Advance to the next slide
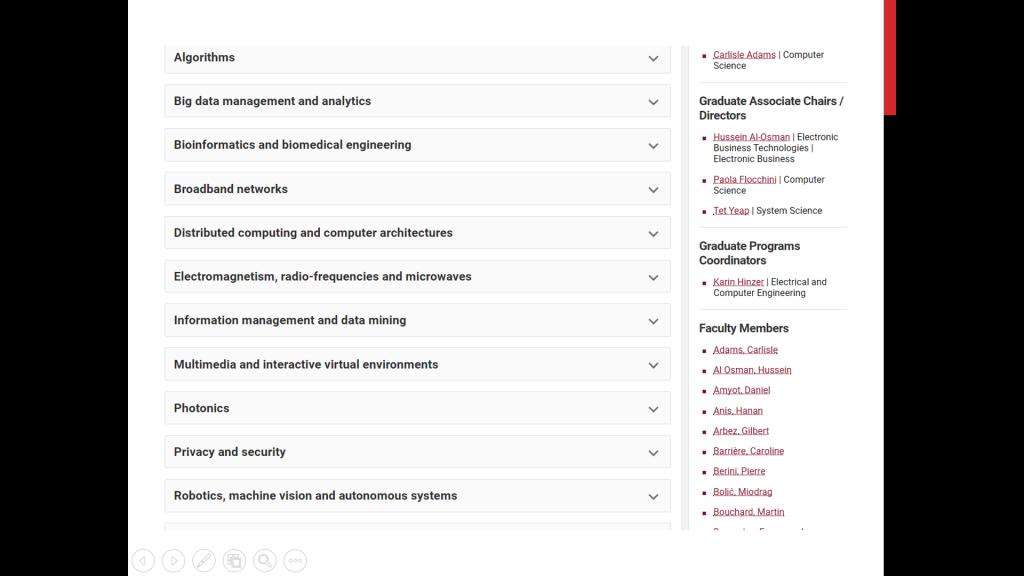This screenshot has width=1024, height=576. 173,561
